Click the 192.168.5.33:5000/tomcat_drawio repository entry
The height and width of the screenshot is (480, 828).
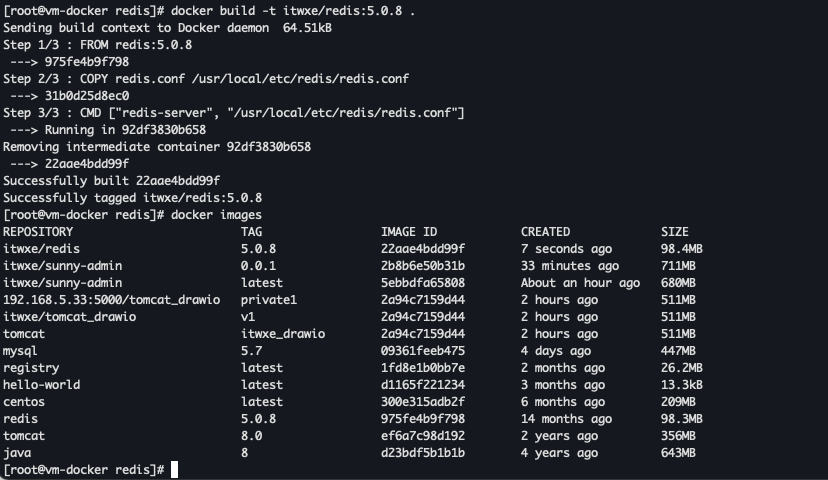coord(111,300)
